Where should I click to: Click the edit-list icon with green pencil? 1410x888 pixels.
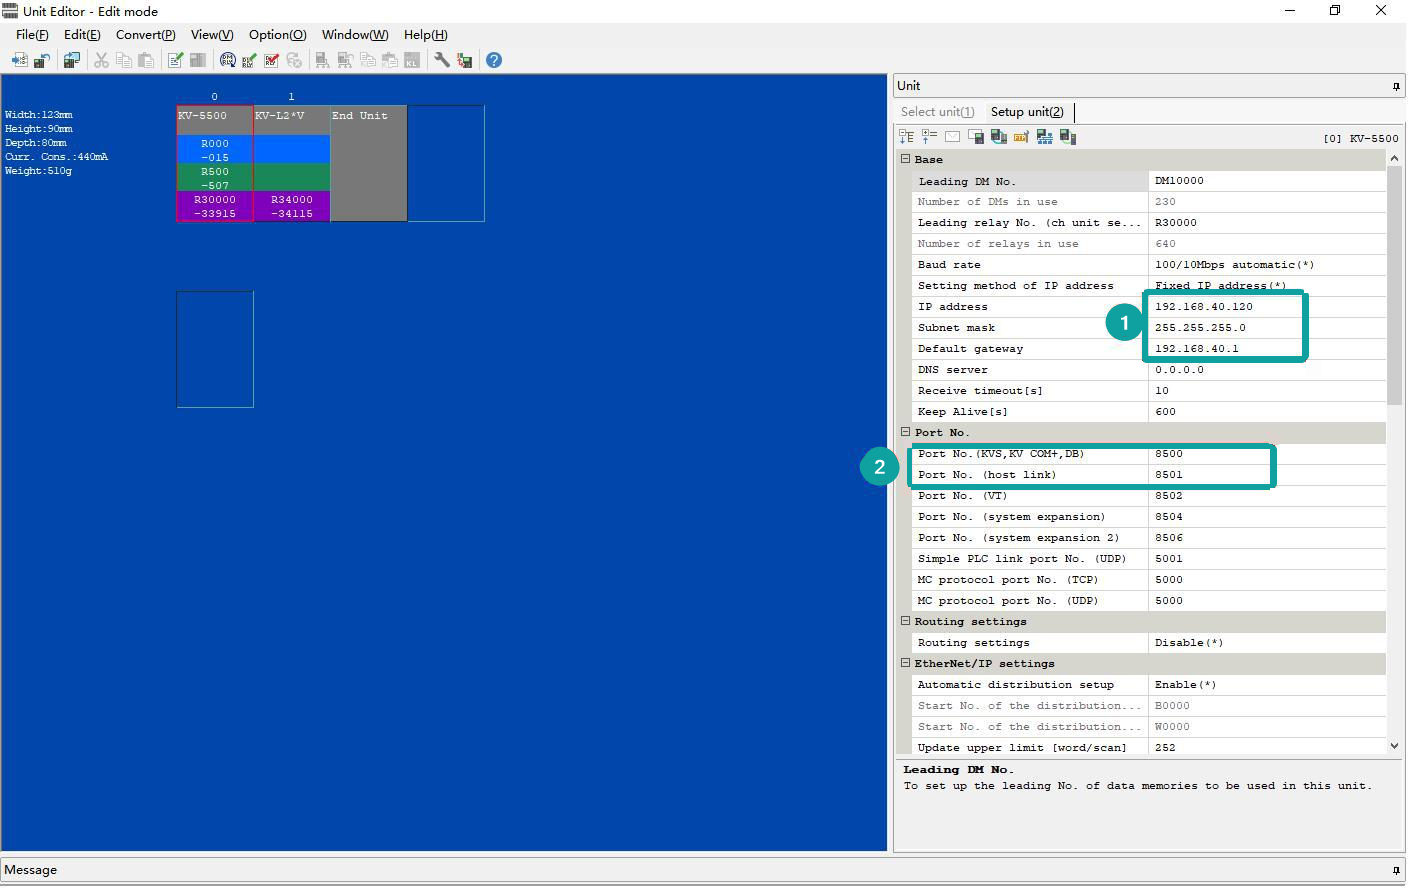tap(176, 60)
